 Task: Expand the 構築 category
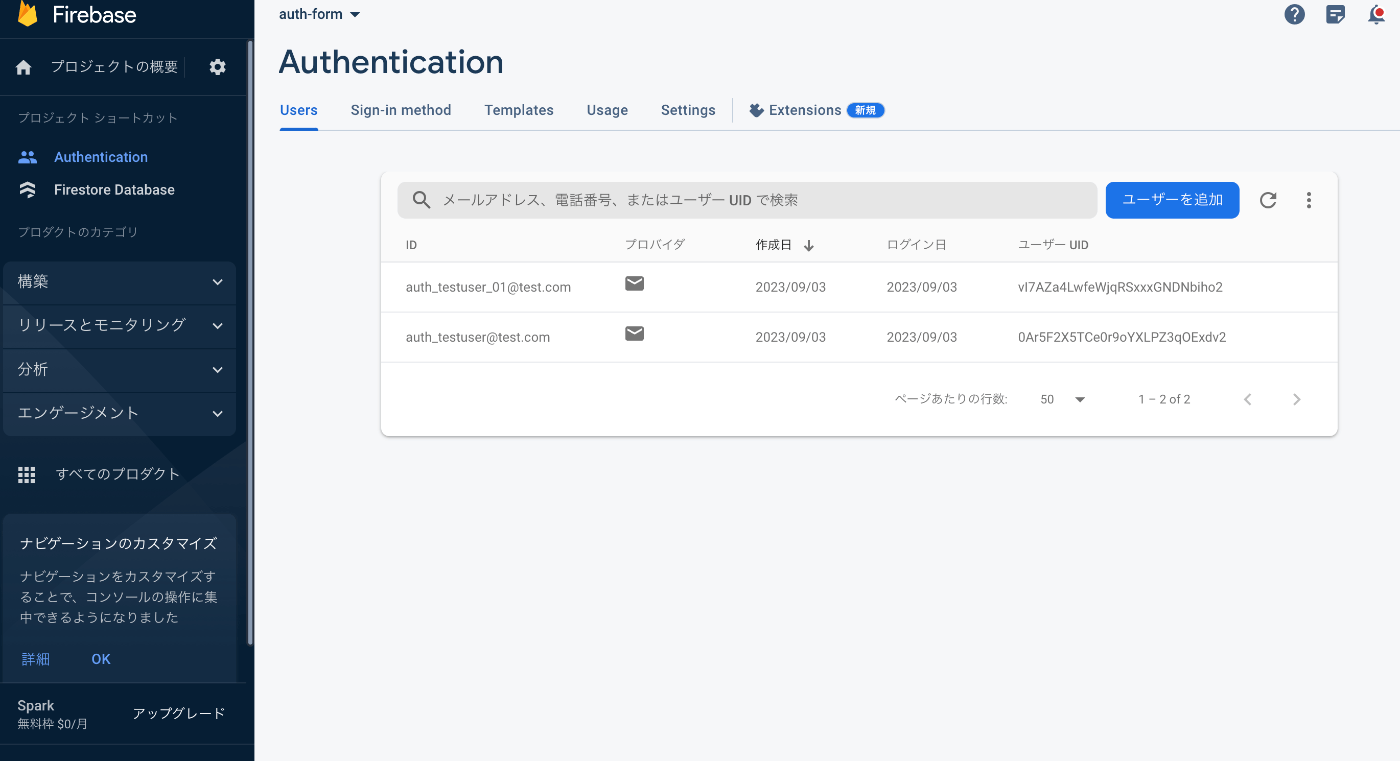(x=120, y=282)
